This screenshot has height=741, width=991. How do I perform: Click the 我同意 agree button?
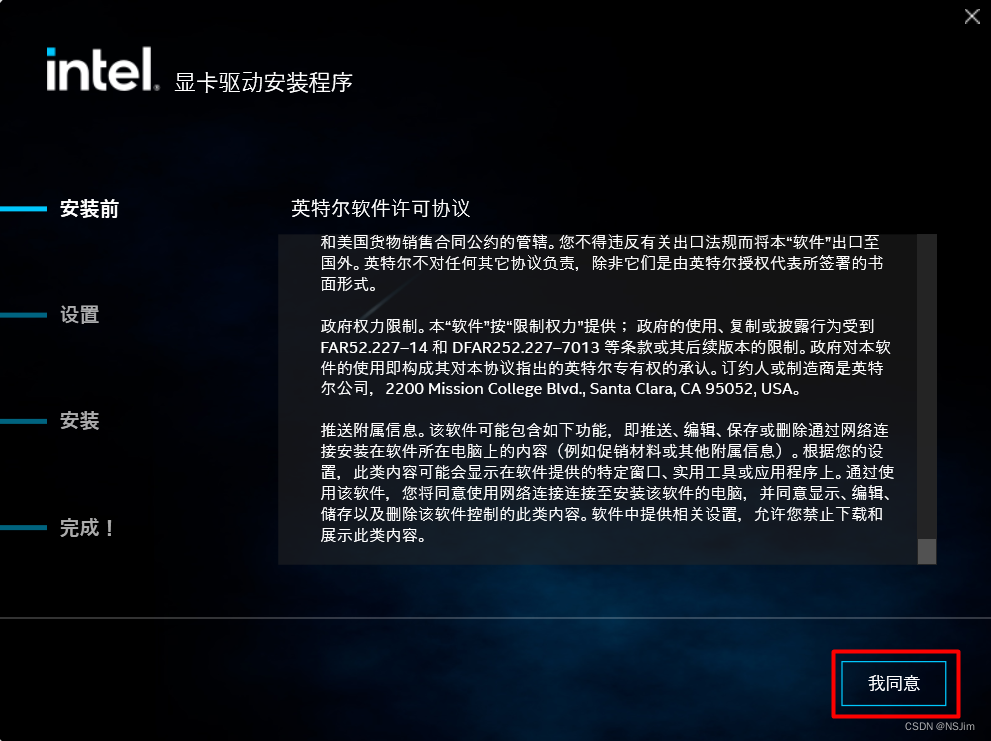[x=893, y=683]
